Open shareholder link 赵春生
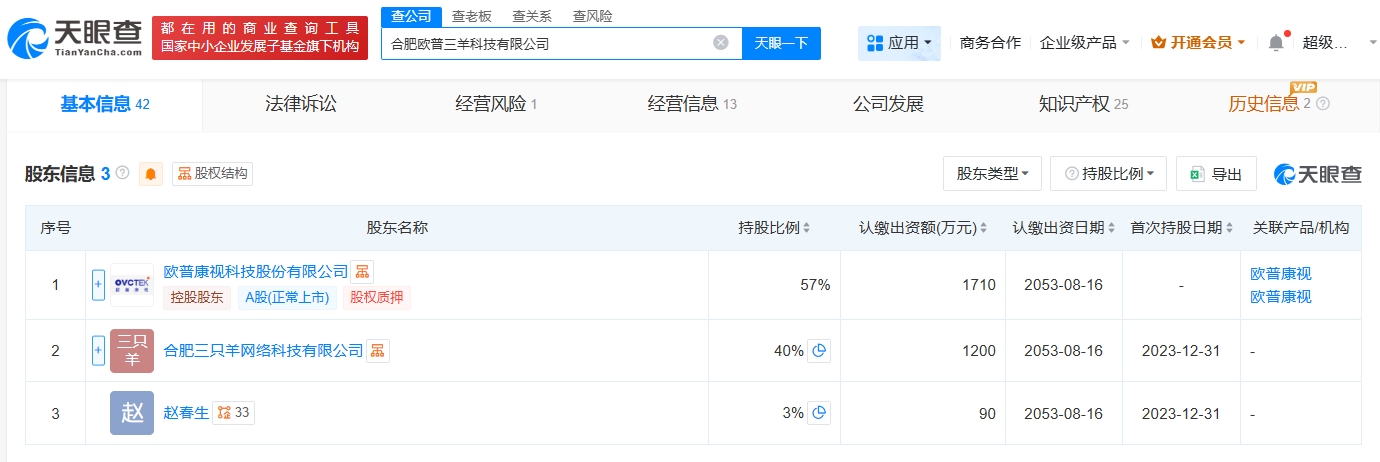1380x462 pixels. (186, 412)
